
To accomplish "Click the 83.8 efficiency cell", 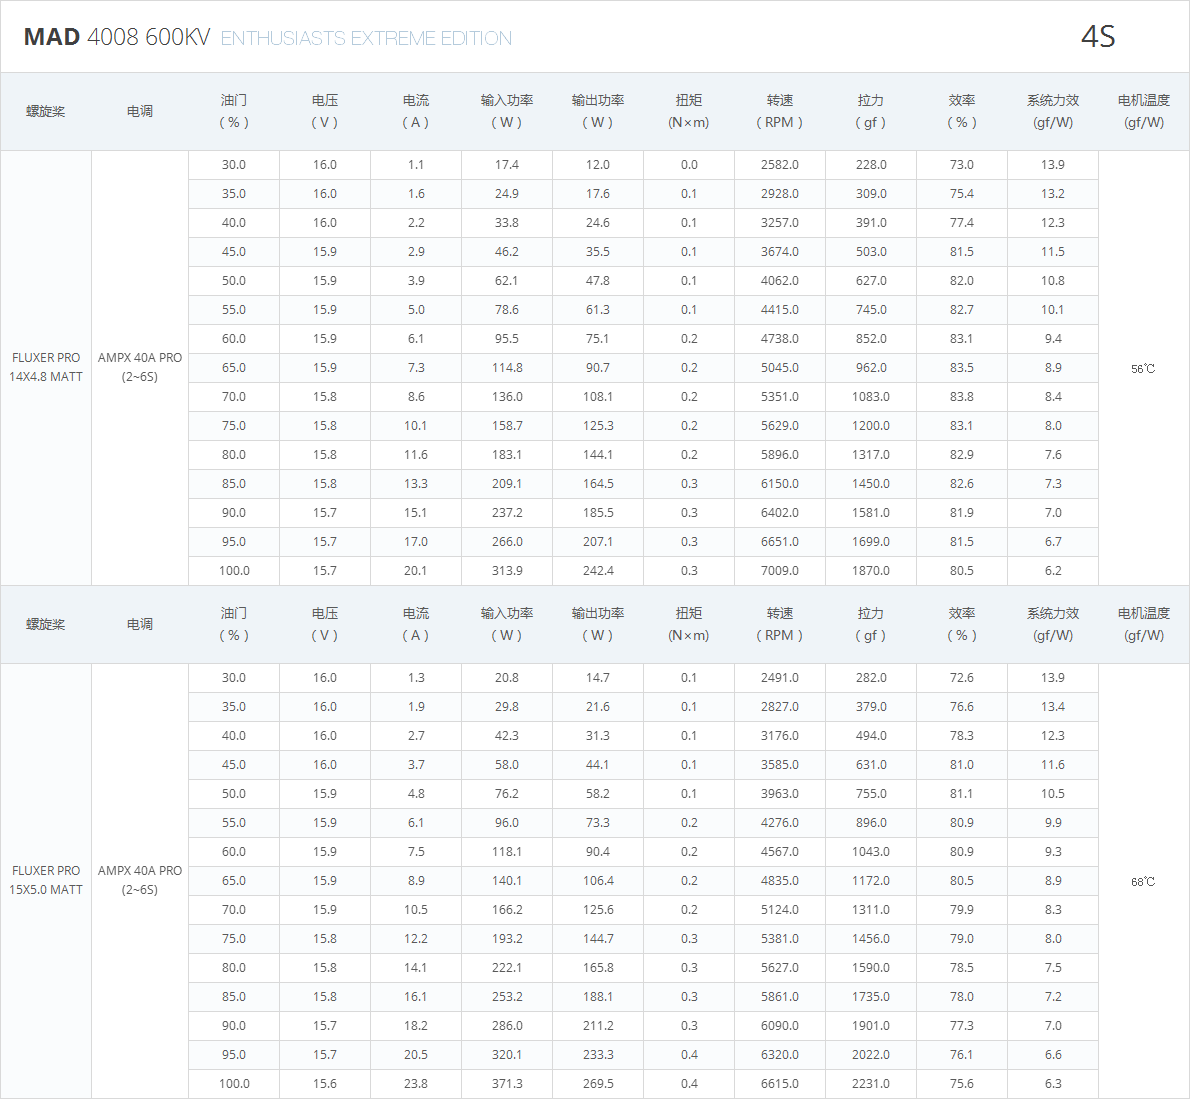I will click(x=962, y=397).
